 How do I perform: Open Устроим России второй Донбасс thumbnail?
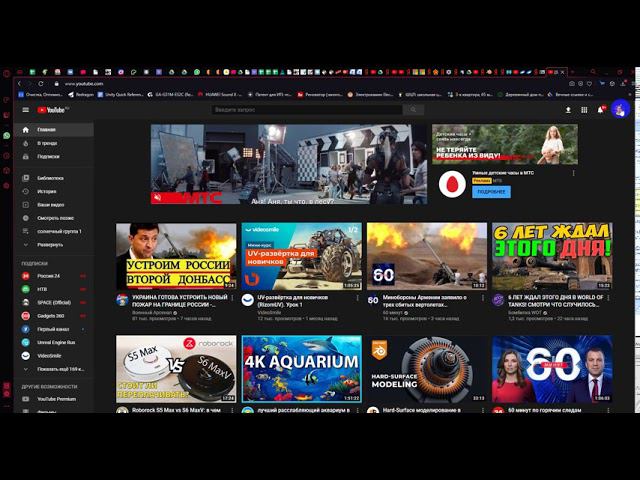click(176, 256)
